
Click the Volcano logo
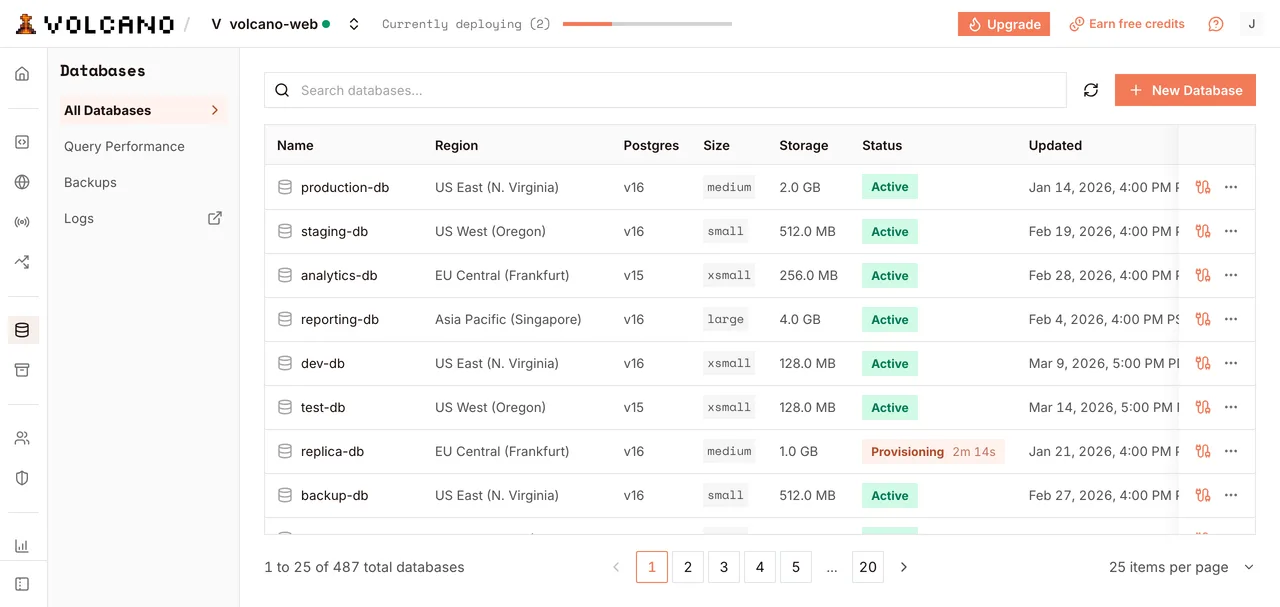[95, 24]
